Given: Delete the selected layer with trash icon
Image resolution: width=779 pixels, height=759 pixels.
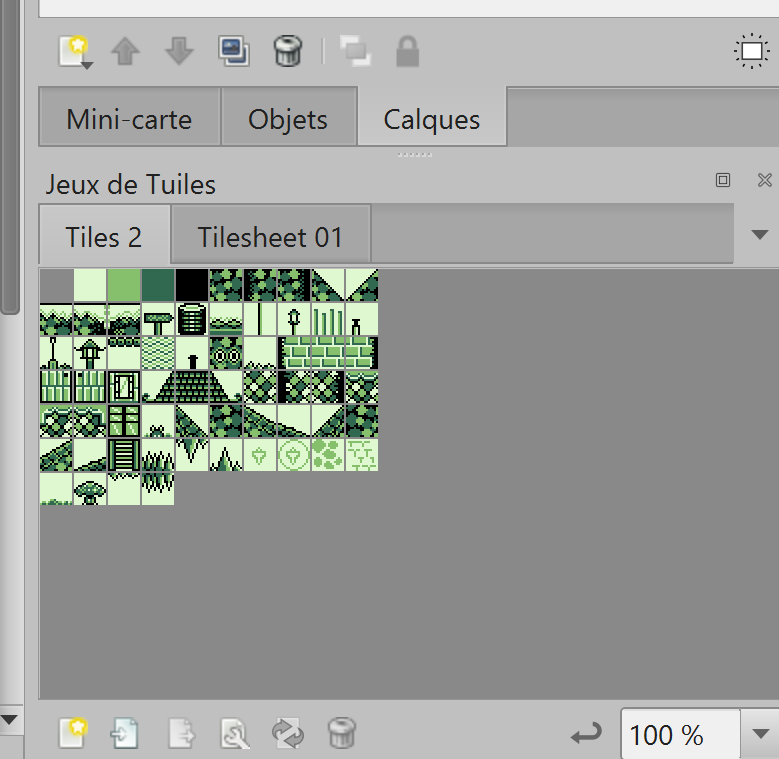Looking at the screenshot, I should tap(288, 51).
